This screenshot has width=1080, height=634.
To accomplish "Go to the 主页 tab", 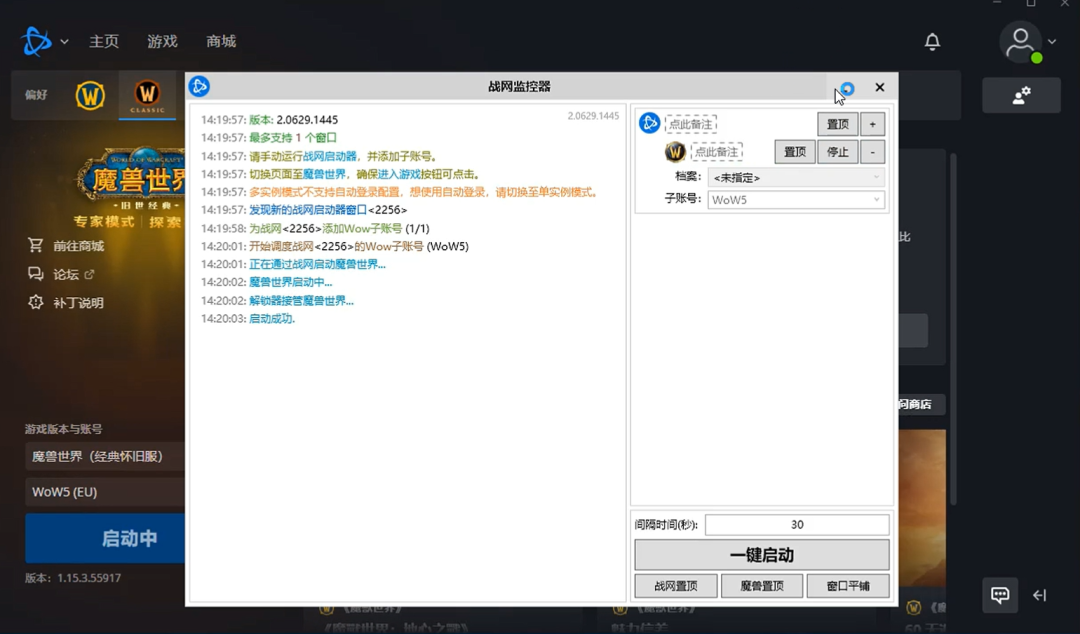I will [104, 41].
